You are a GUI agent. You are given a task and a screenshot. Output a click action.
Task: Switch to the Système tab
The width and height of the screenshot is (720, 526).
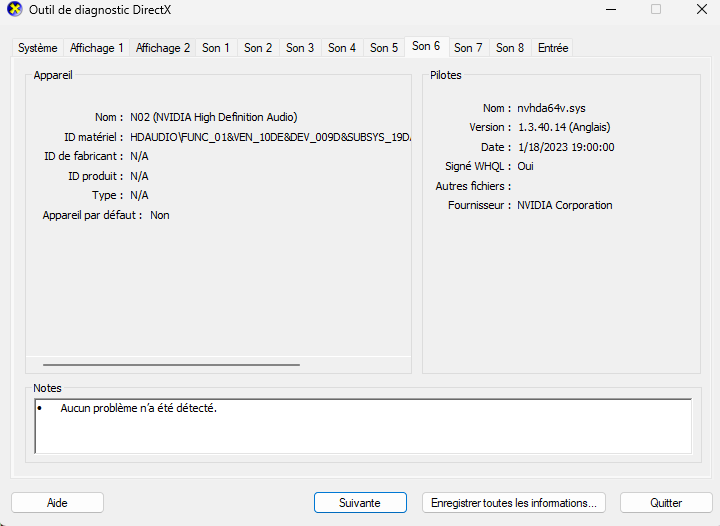(x=38, y=48)
